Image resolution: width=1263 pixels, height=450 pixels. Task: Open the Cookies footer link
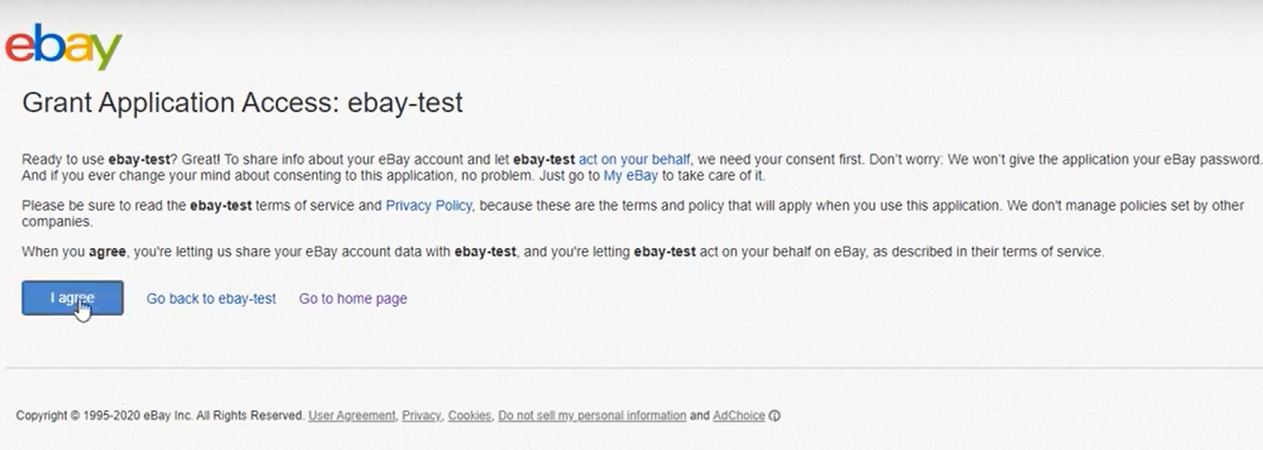click(469, 416)
